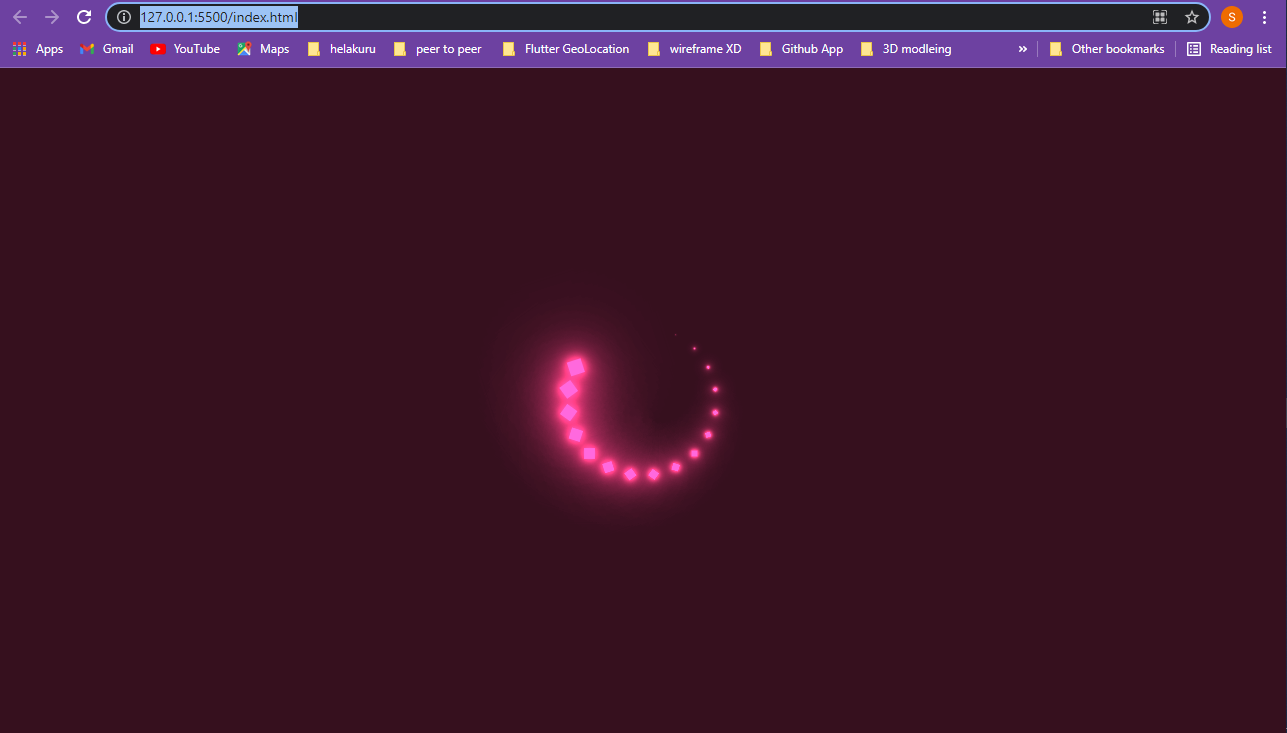Click the site information icon

click(x=124, y=17)
